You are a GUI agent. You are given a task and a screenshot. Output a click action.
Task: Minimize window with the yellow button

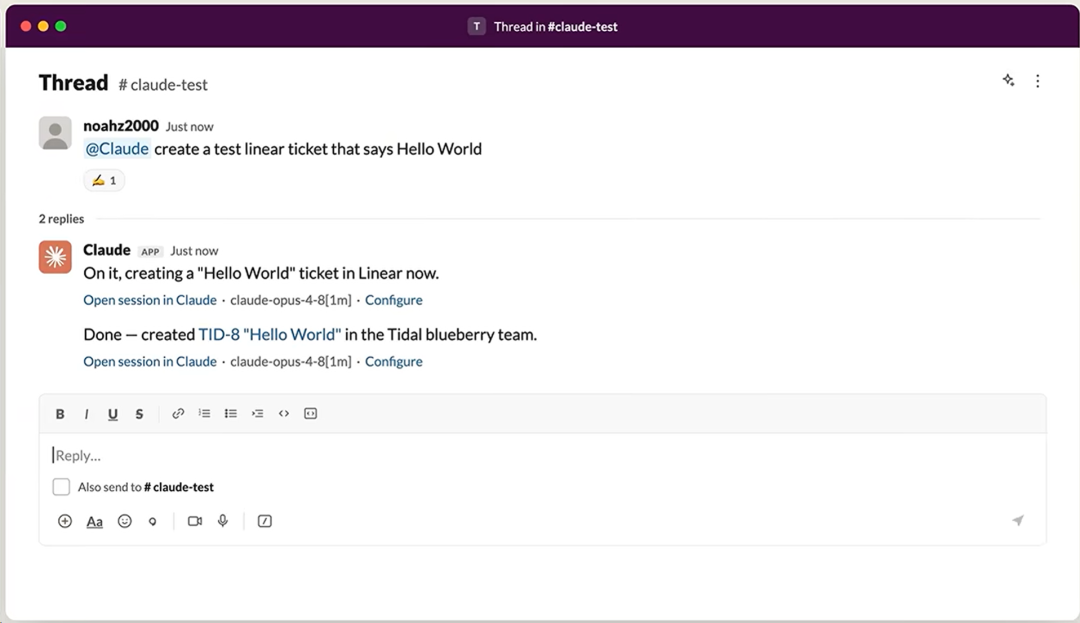(x=43, y=26)
